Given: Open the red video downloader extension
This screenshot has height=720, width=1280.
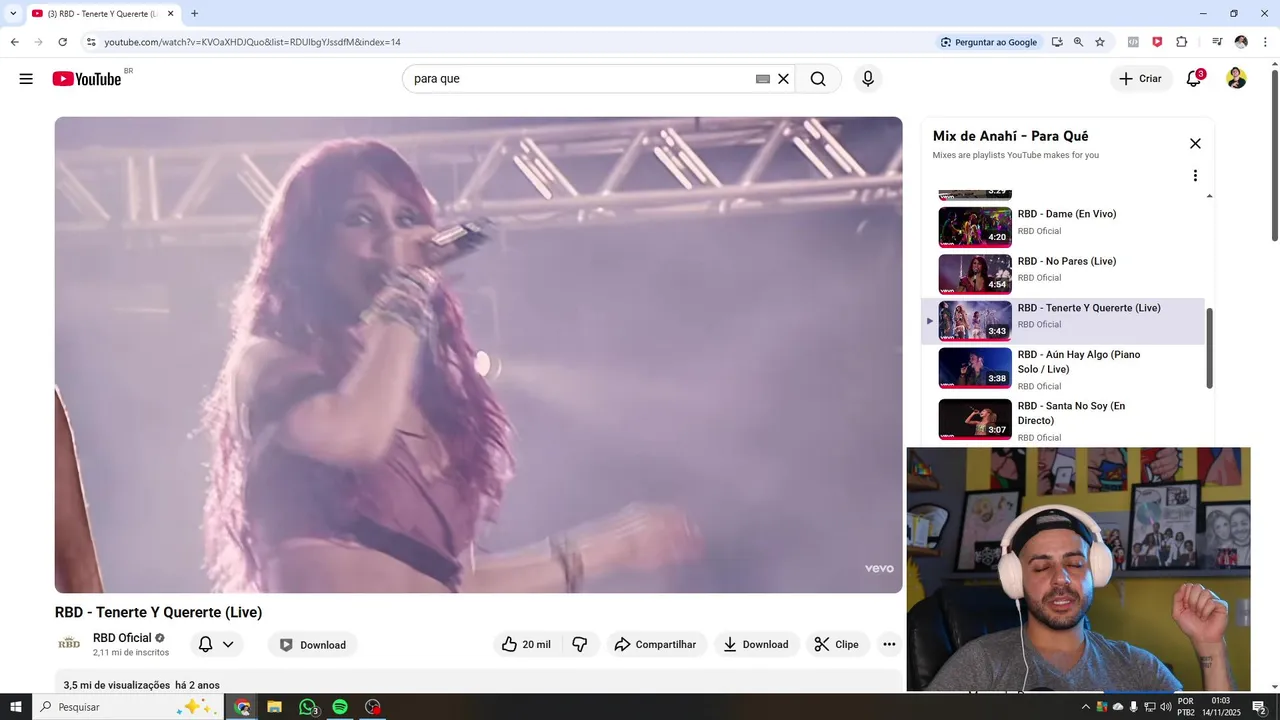Looking at the screenshot, I should 1157,42.
